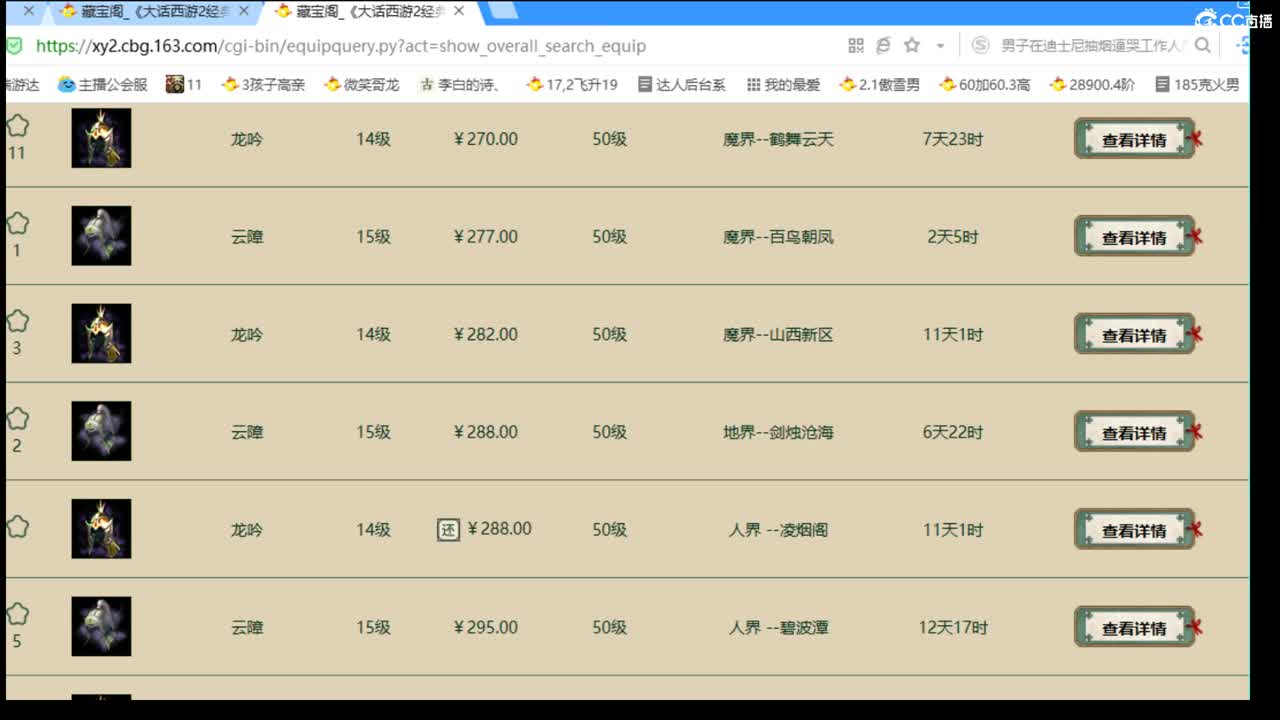View details for 人界--凌烟阁 龙吟 listing

1135,530
